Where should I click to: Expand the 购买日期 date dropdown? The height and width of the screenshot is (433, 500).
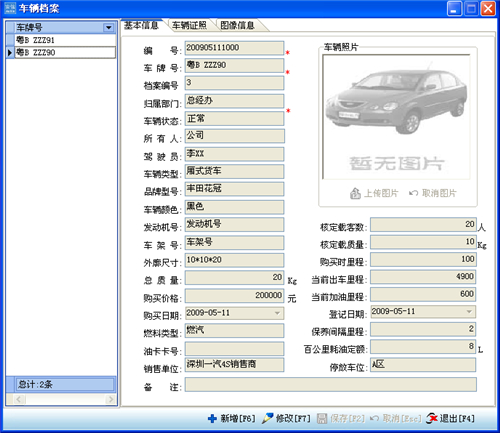(x=277, y=313)
